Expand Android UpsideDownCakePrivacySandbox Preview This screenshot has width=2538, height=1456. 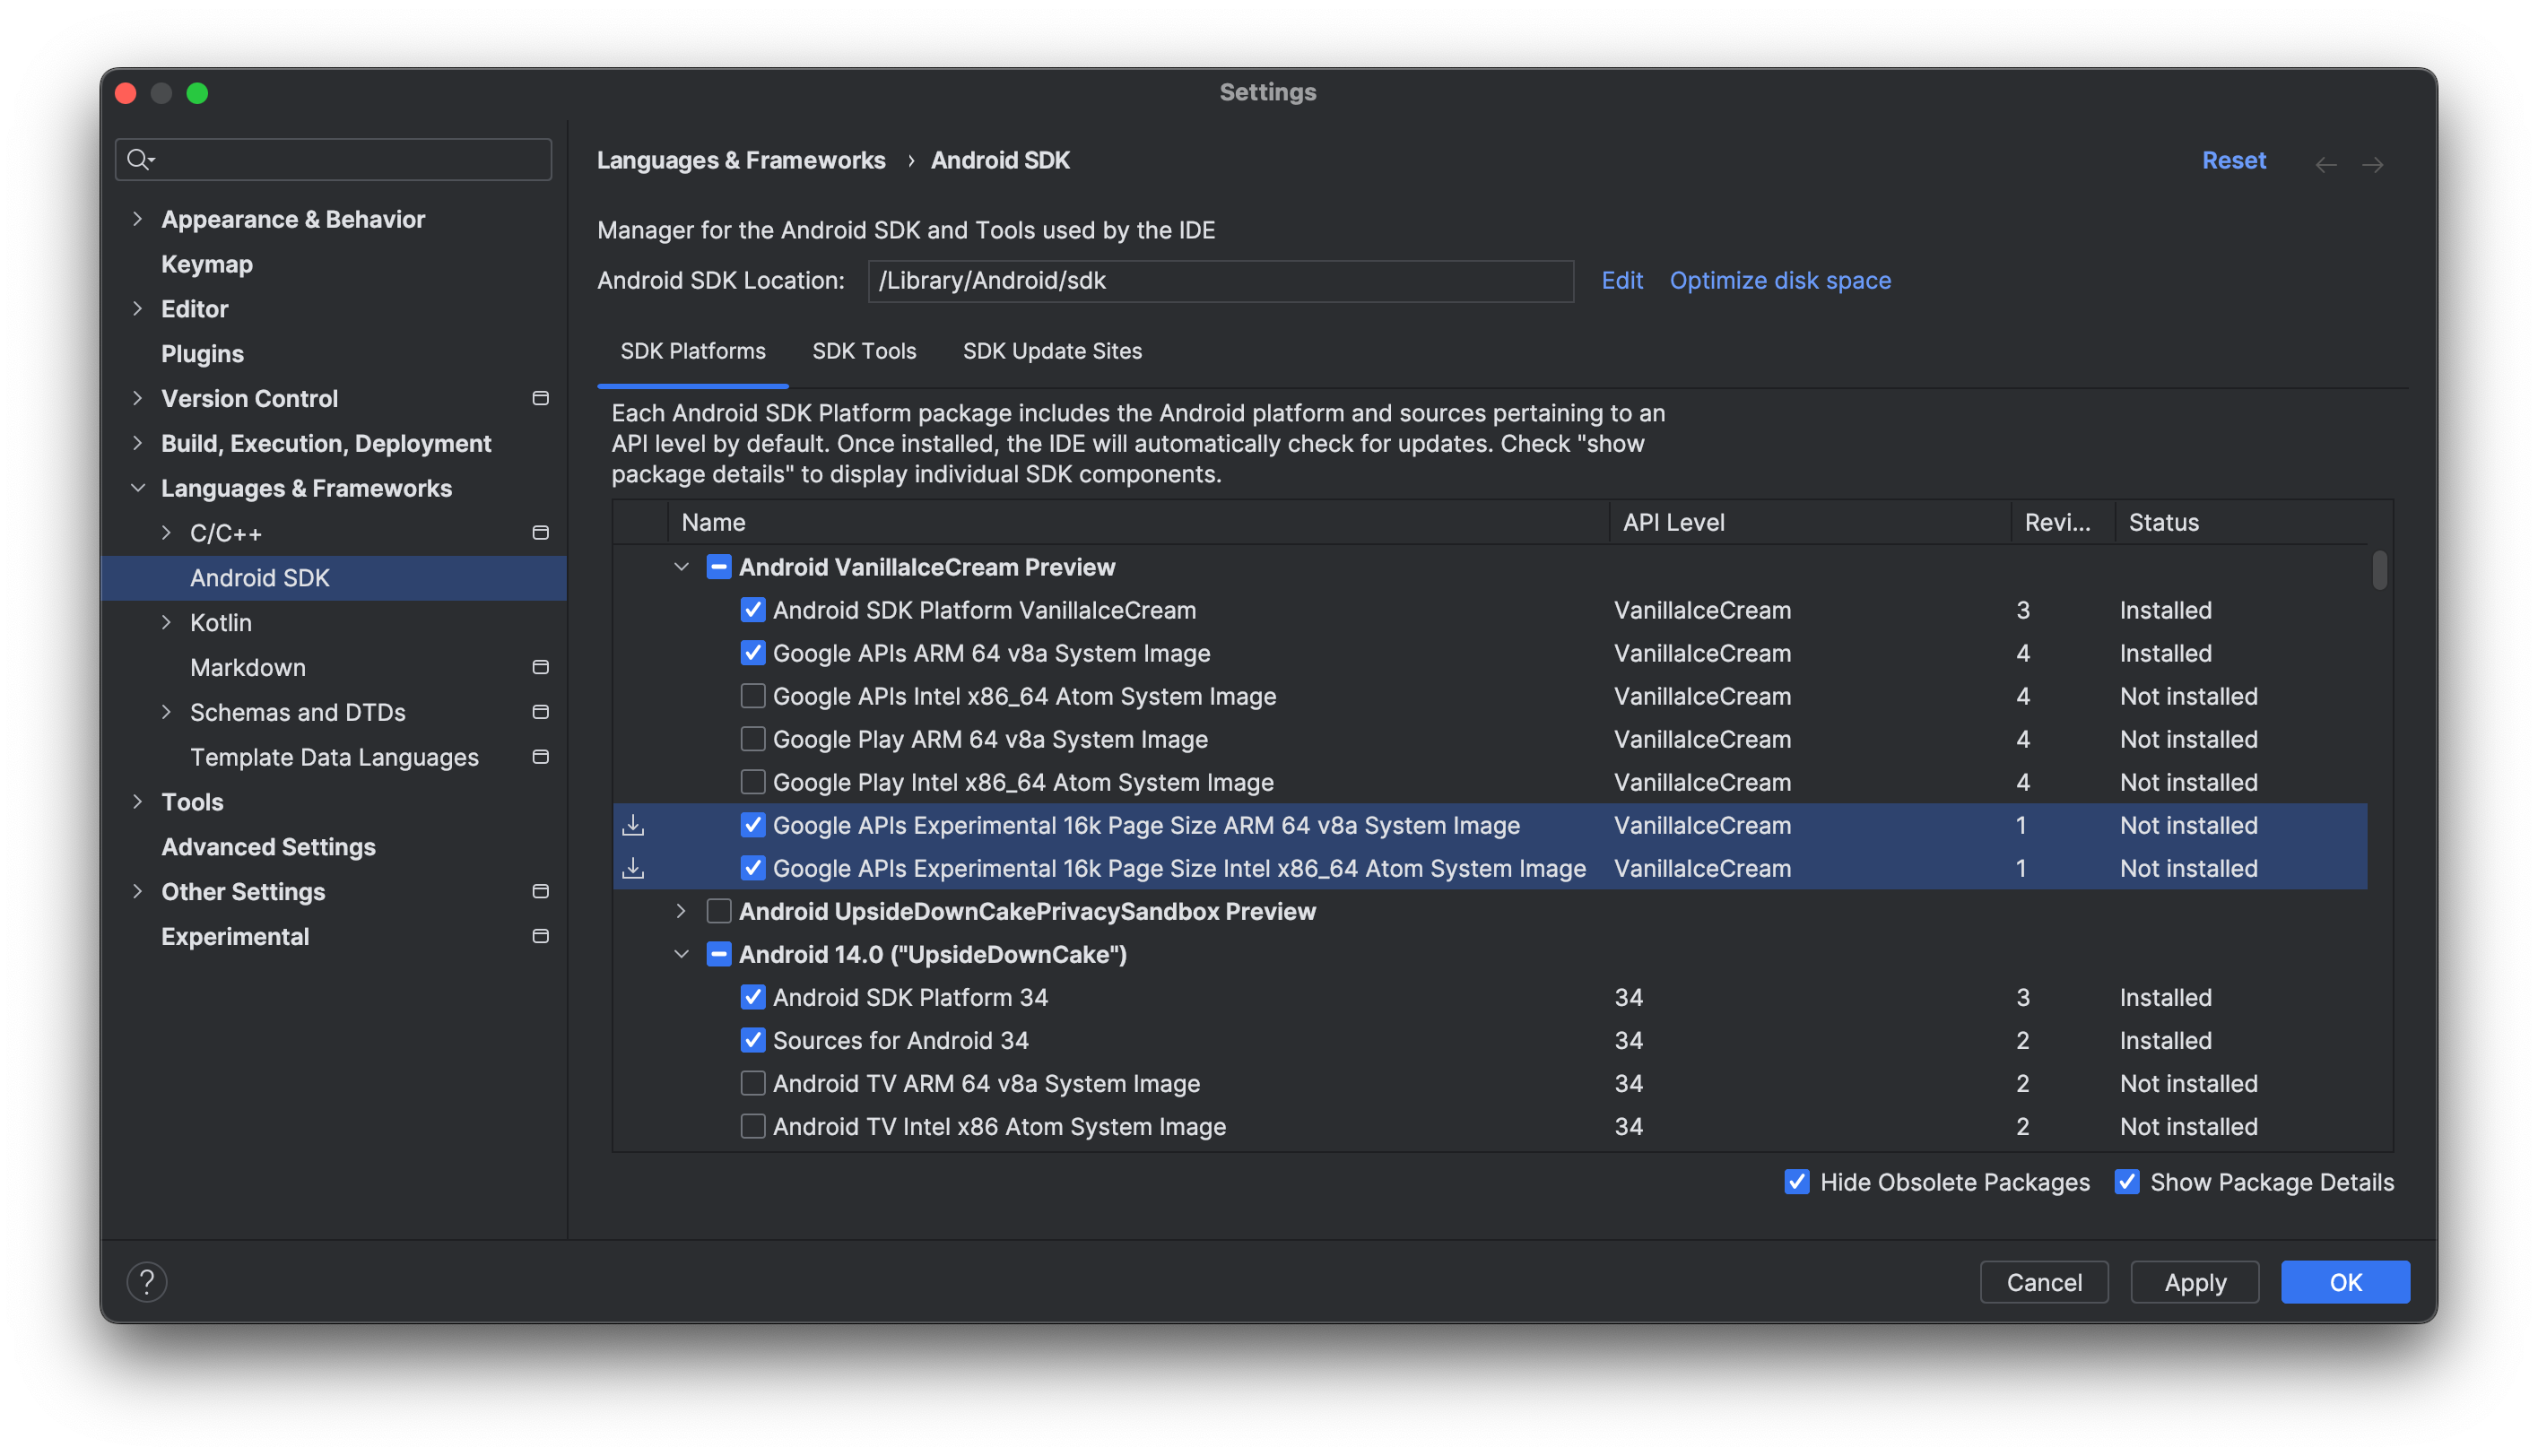(x=685, y=911)
